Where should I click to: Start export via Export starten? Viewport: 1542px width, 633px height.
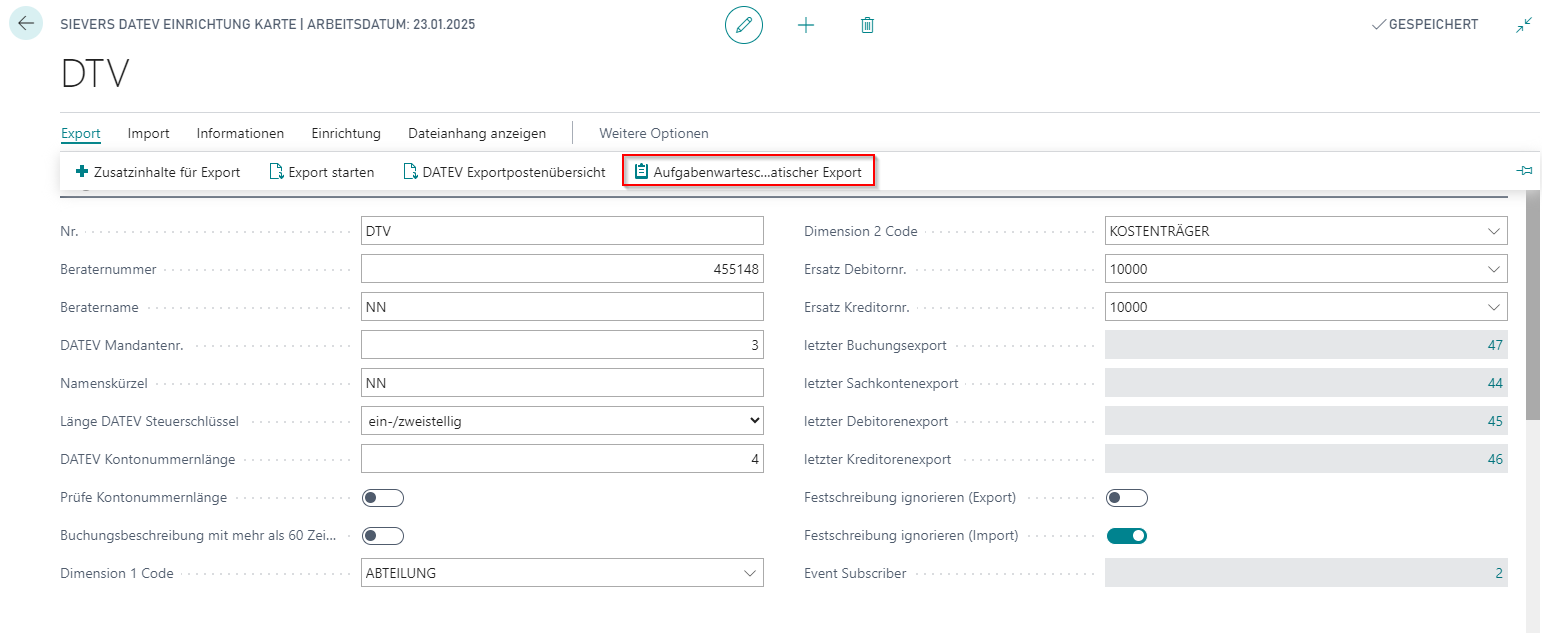click(x=322, y=172)
